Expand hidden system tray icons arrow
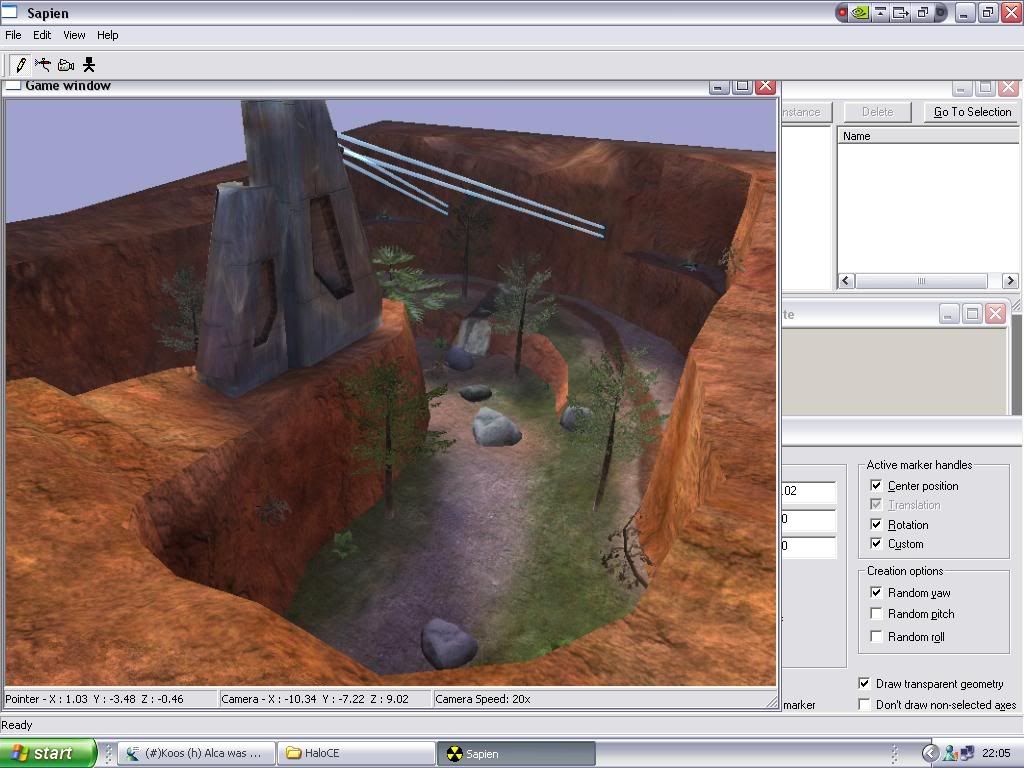The height and width of the screenshot is (768, 1024). (x=931, y=753)
